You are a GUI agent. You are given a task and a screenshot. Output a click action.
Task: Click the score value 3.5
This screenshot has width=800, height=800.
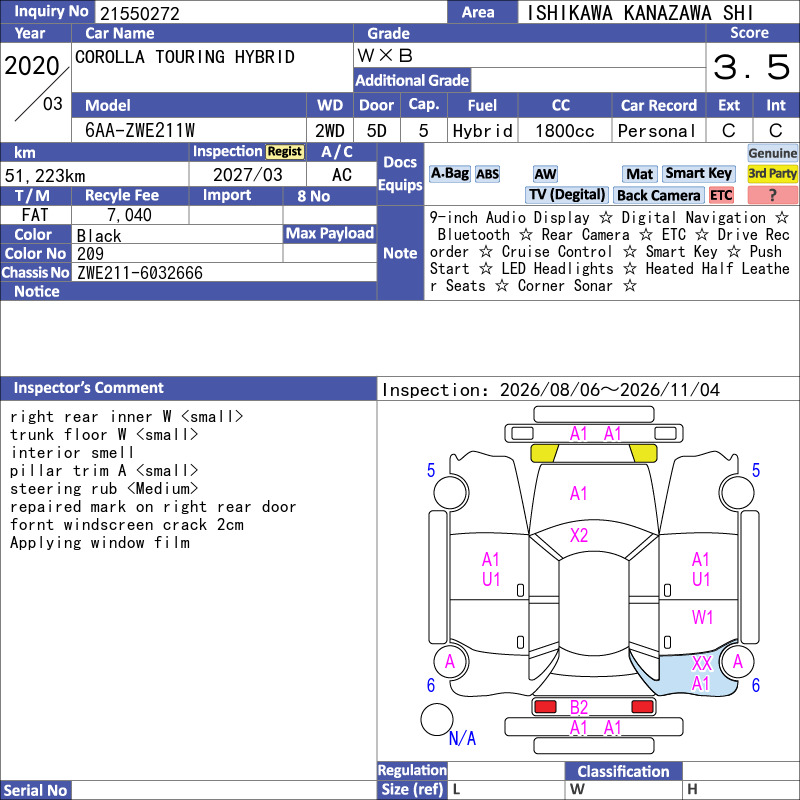click(752, 67)
